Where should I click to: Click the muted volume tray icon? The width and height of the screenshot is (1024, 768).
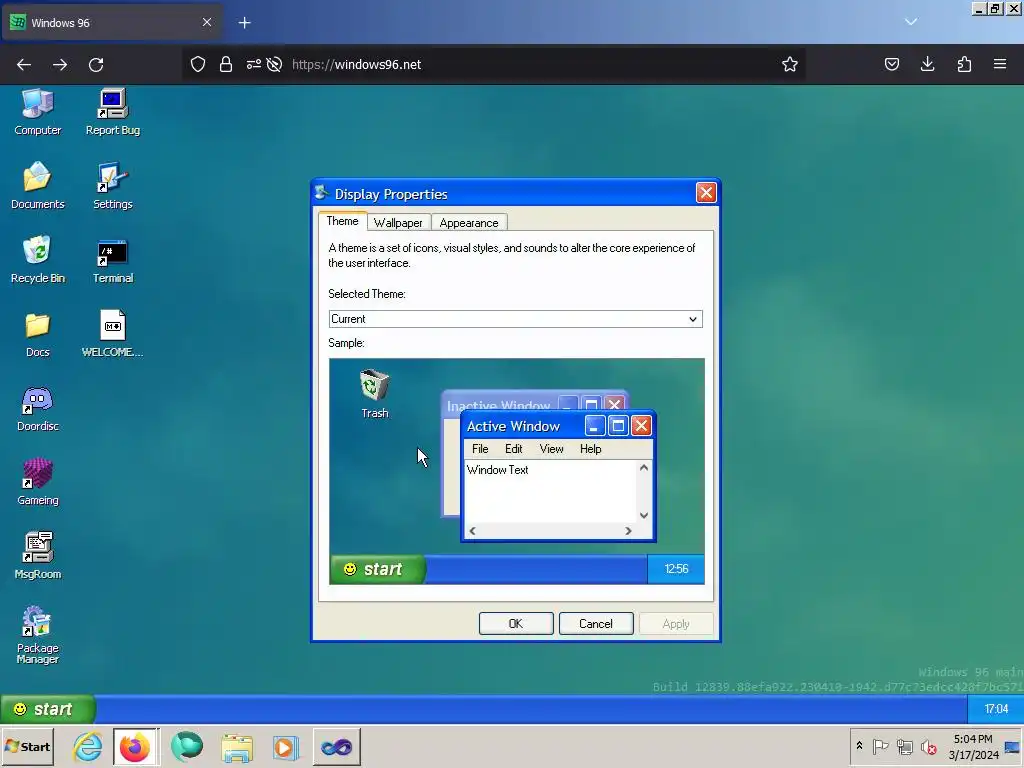point(928,746)
